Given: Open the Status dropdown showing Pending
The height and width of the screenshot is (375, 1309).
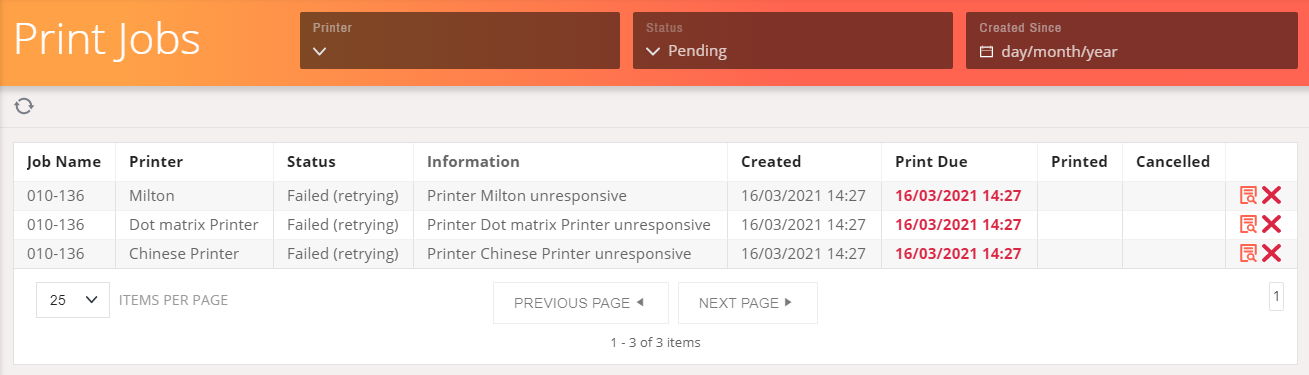Looking at the screenshot, I should tap(792, 40).
